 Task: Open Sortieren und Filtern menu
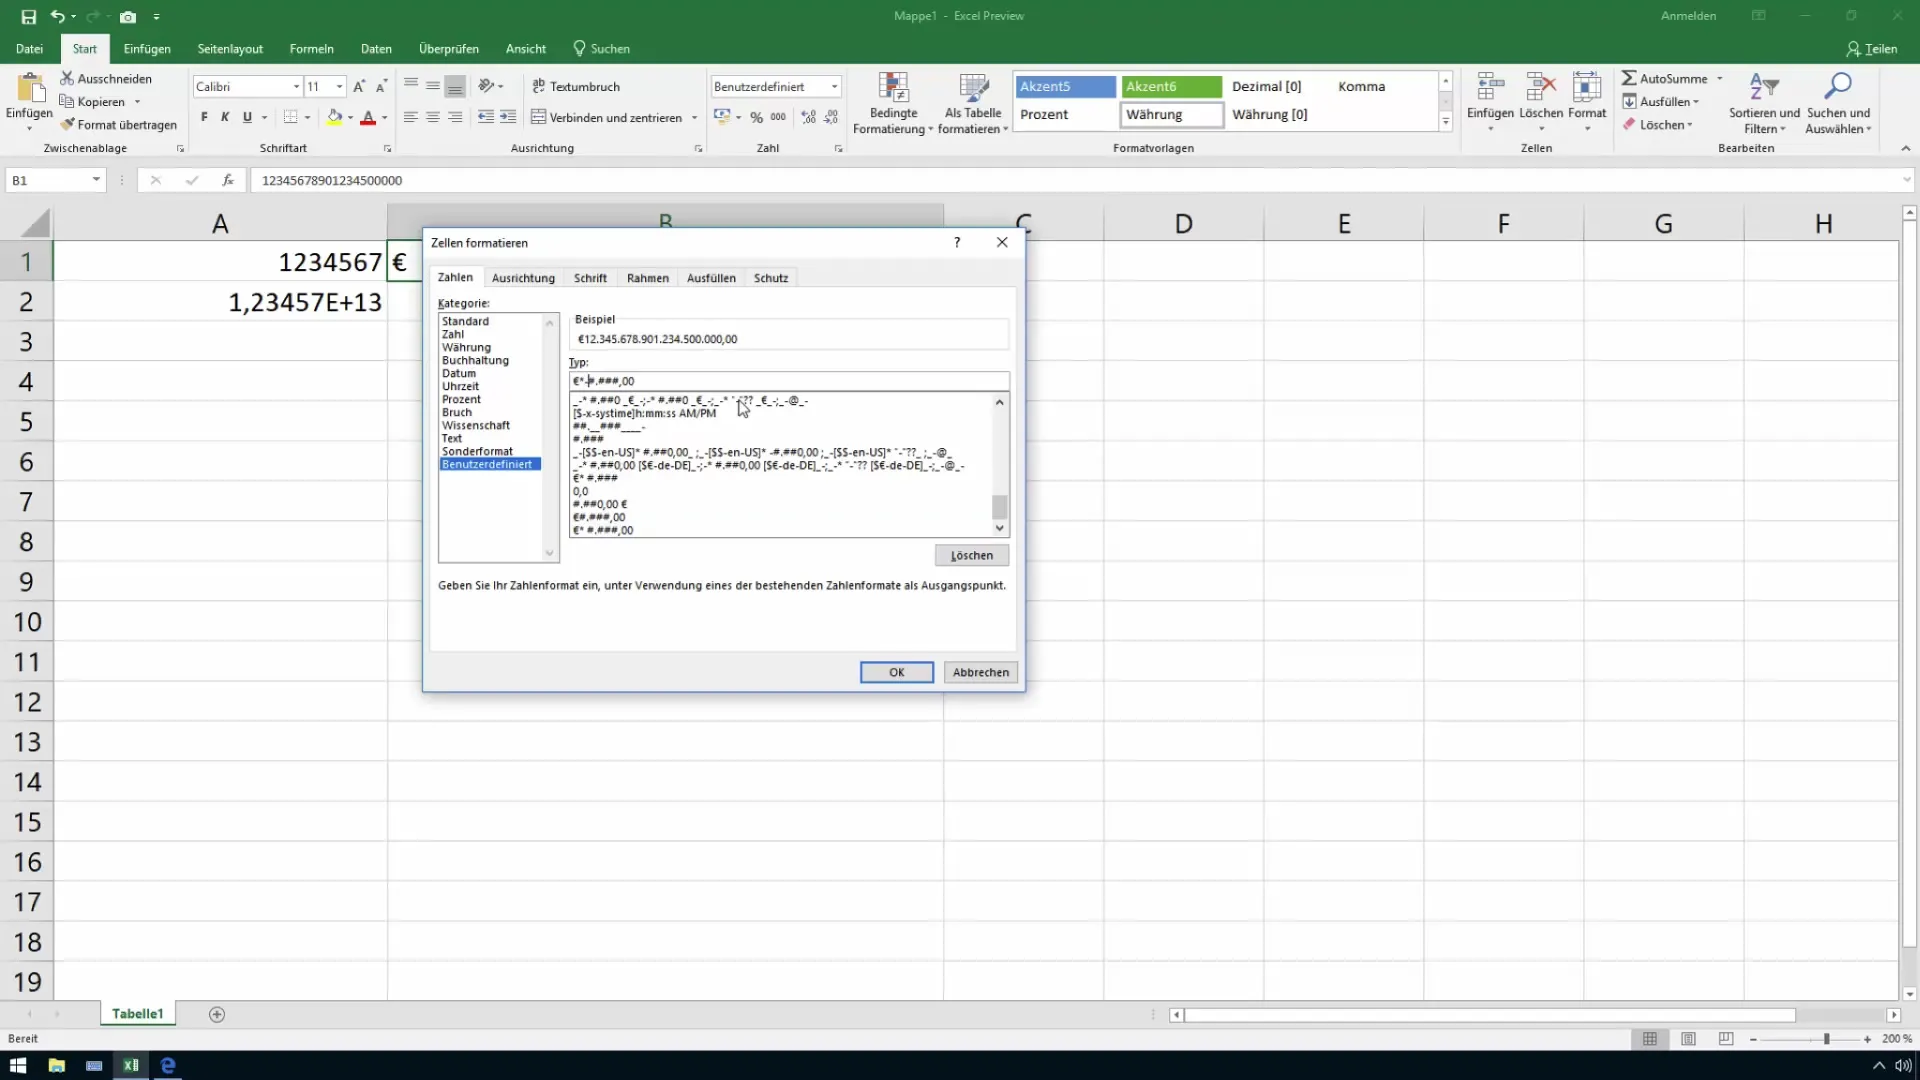1764,103
